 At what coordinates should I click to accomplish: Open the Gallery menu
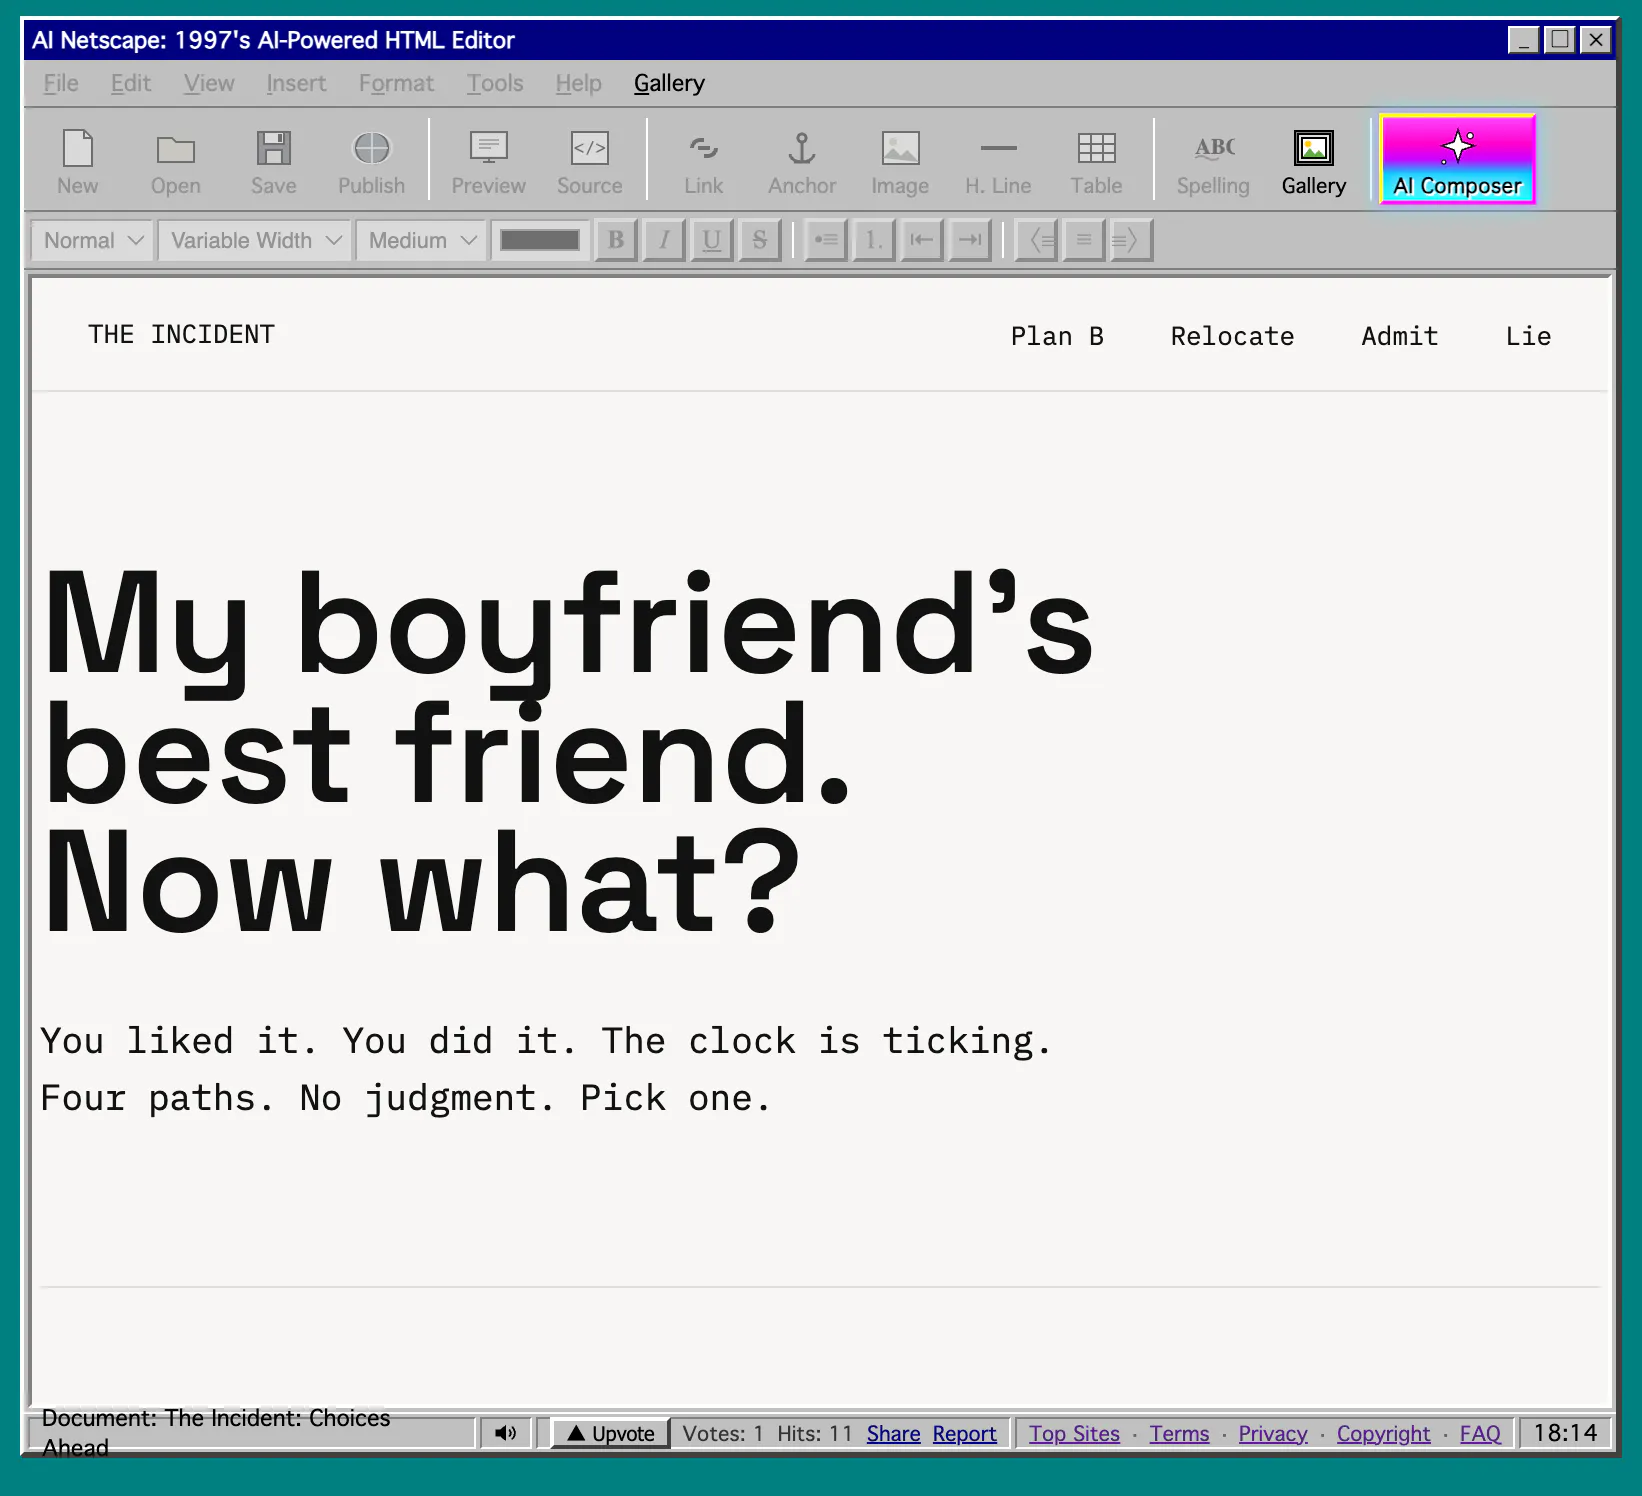(x=669, y=83)
